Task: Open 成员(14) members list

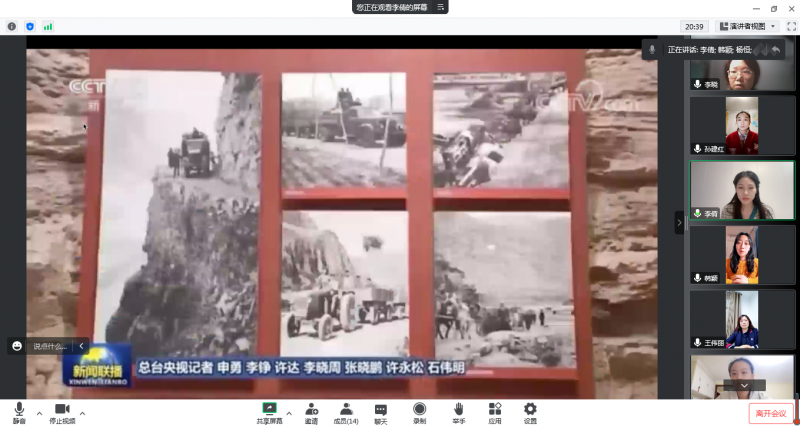Action: [x=346, y=412]
